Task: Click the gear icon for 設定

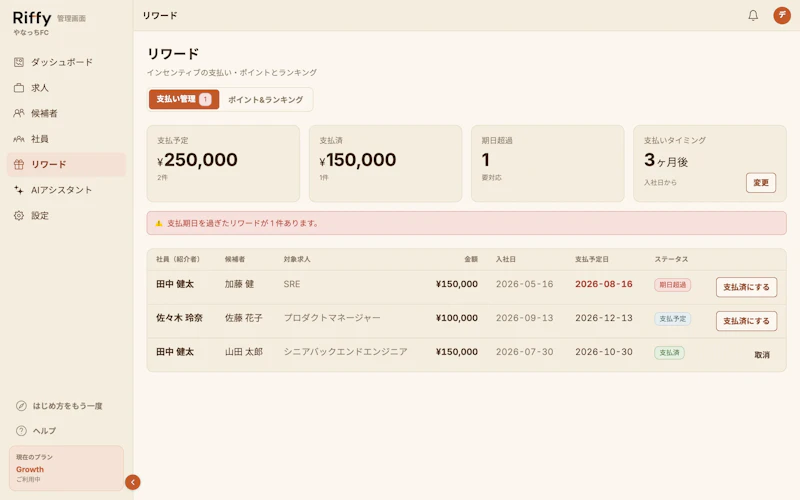Action: click(19, 215)
